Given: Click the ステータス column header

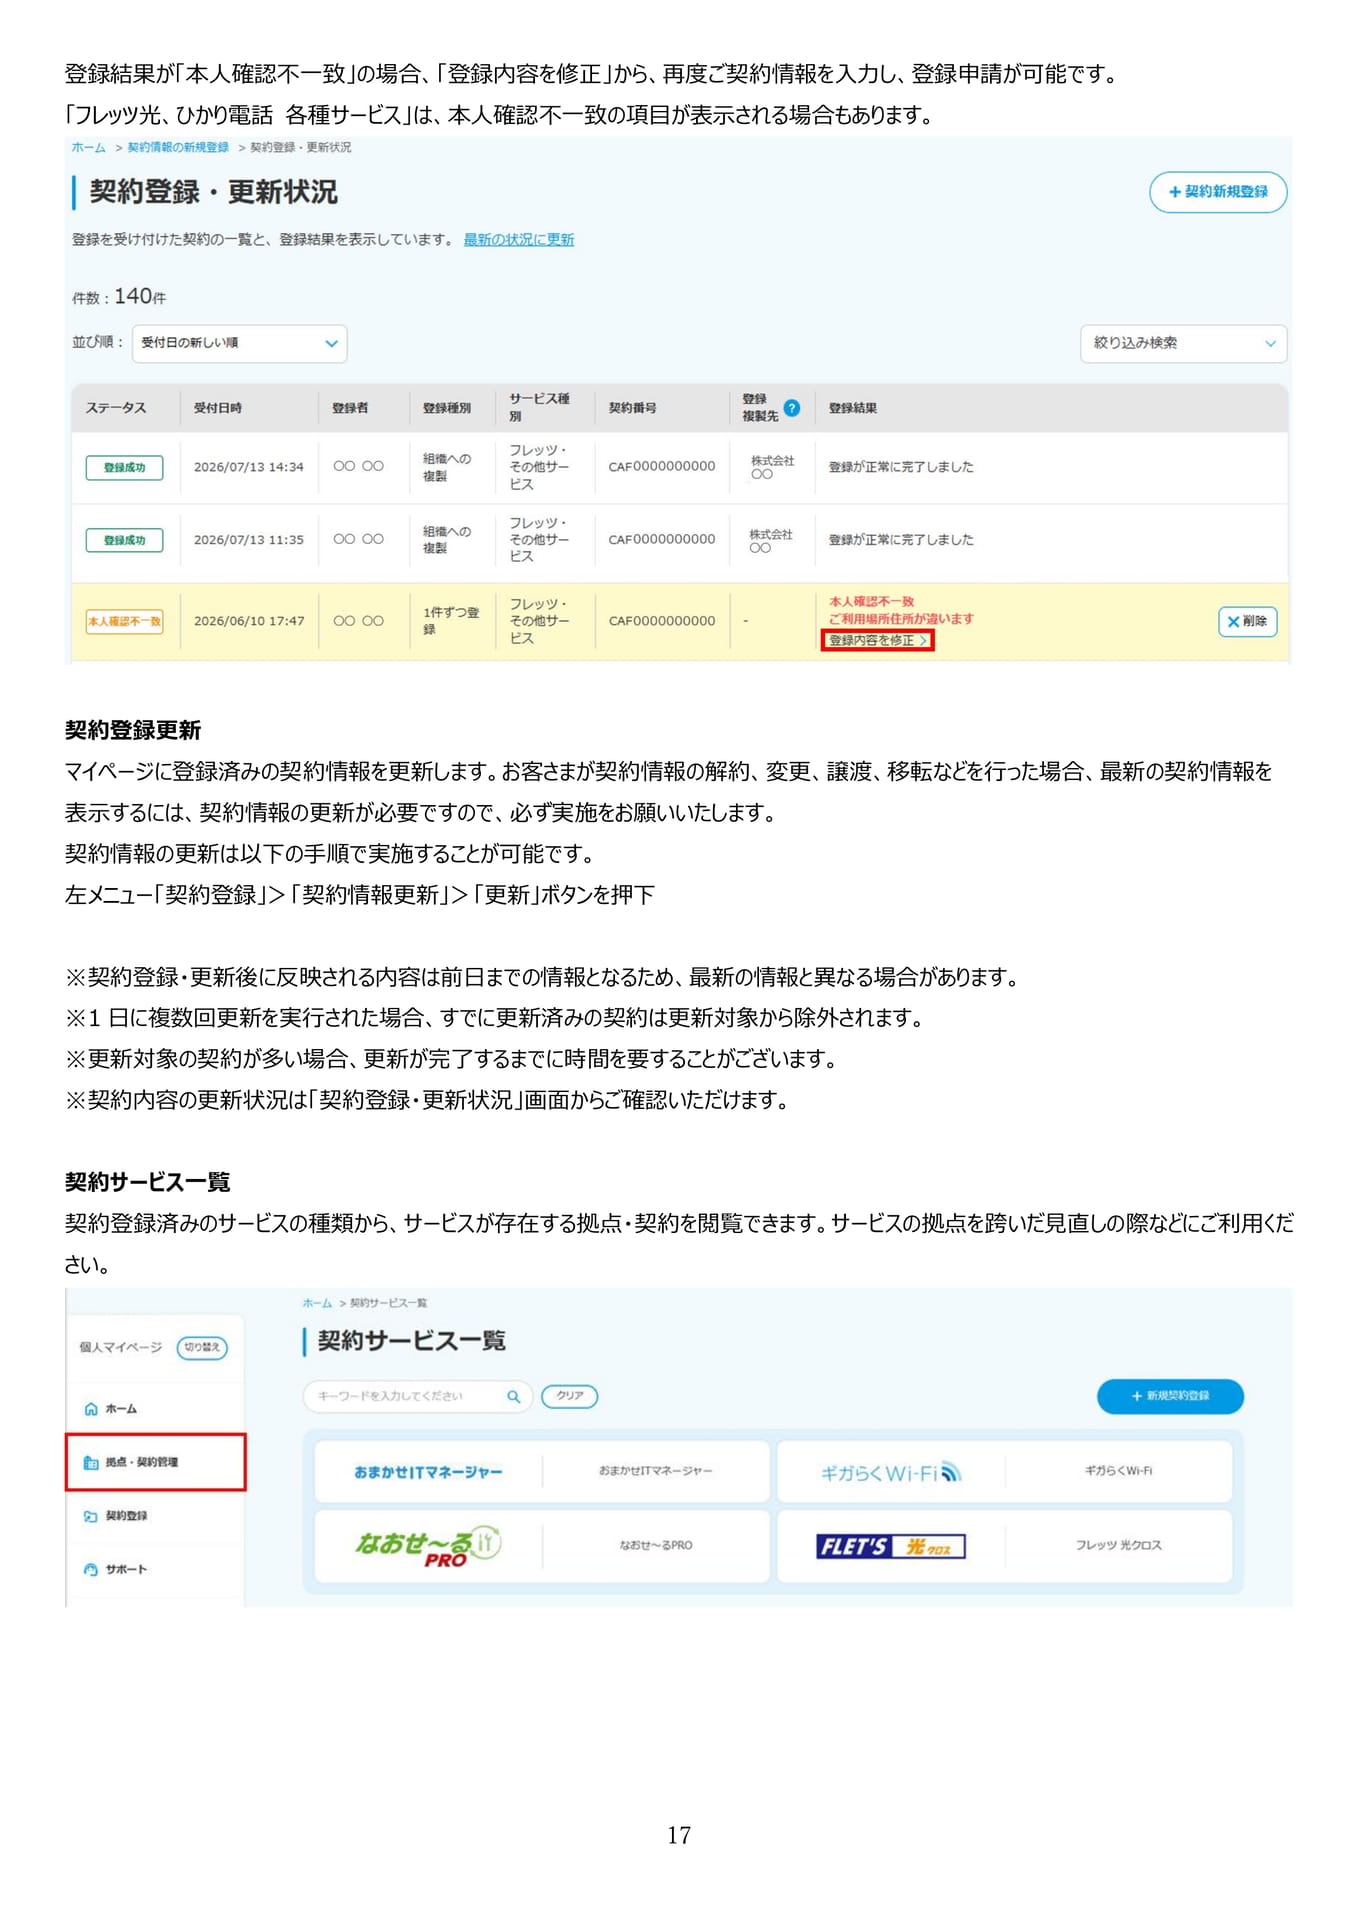Looking at the screenshot, I should tap(116, 408).
